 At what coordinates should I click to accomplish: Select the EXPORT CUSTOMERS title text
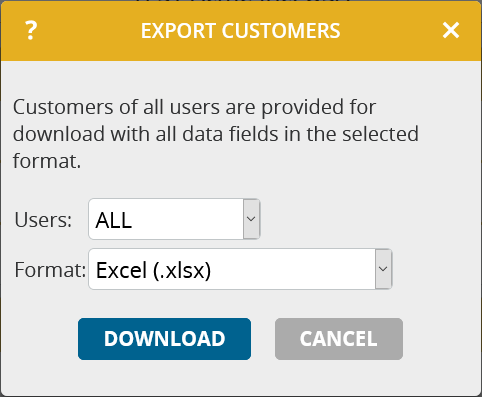(x=240, y=31)
